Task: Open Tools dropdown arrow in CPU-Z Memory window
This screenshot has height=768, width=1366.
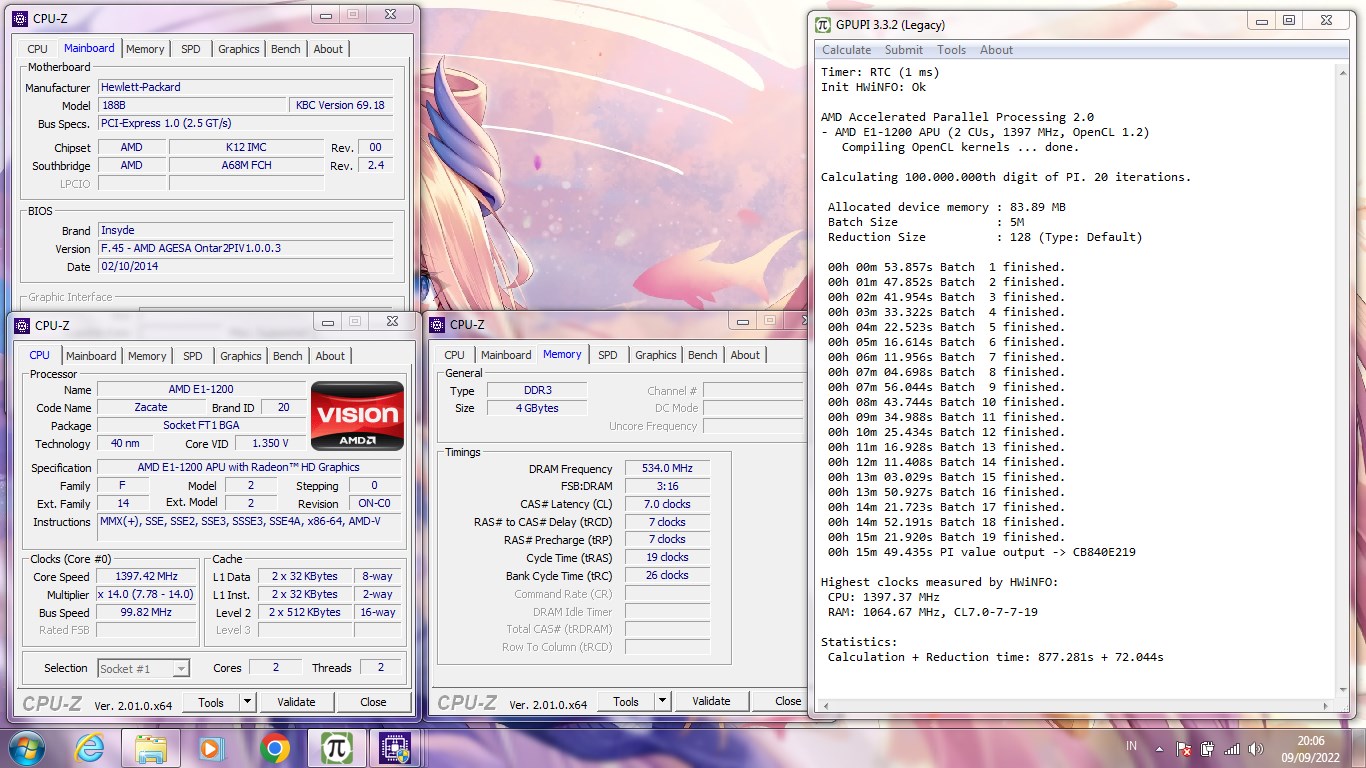Action: [x=662, y=701]
